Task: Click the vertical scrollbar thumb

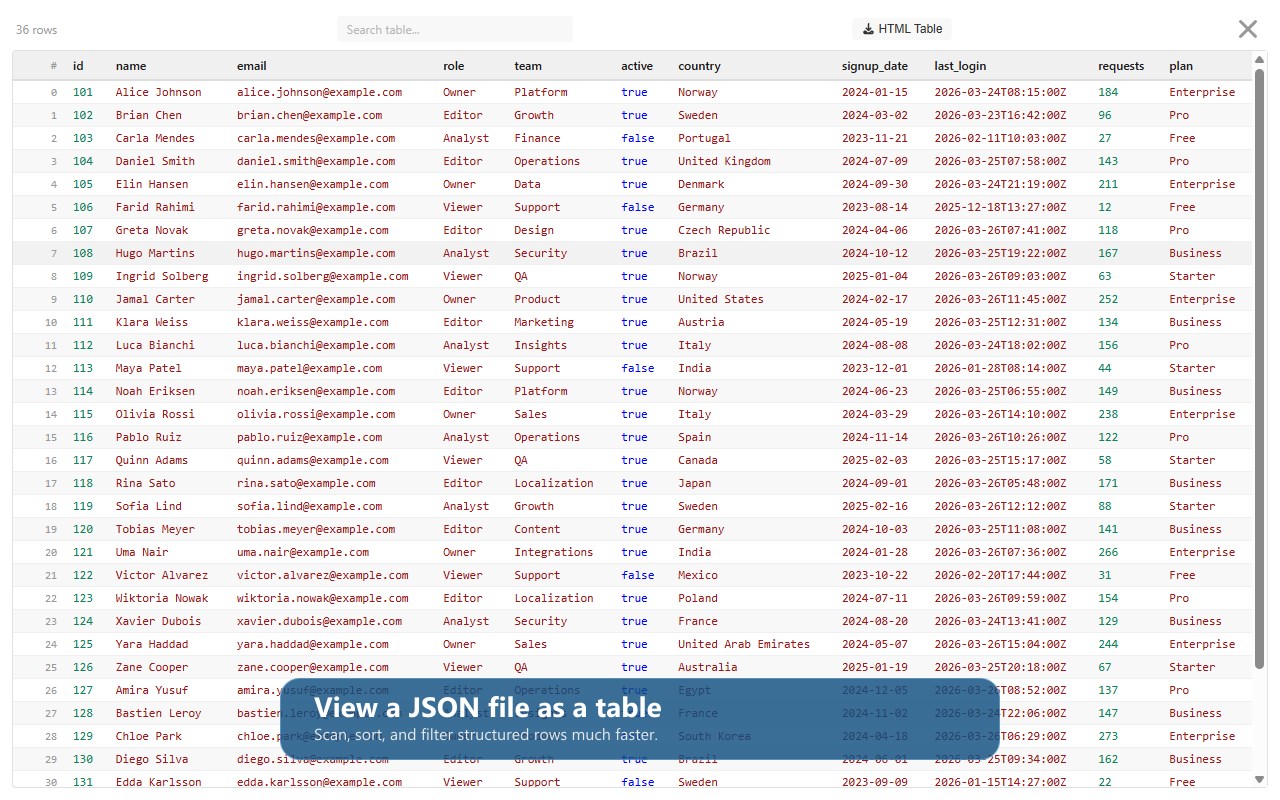Action: [1260, 368]
